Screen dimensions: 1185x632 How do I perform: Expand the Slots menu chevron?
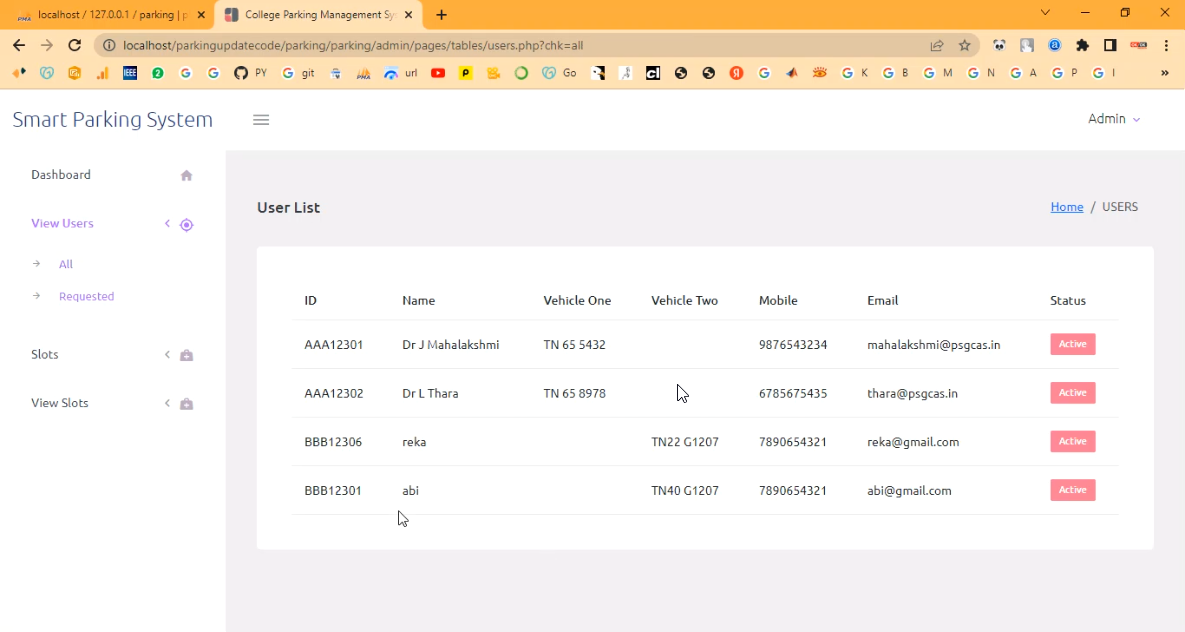[167, 355]
